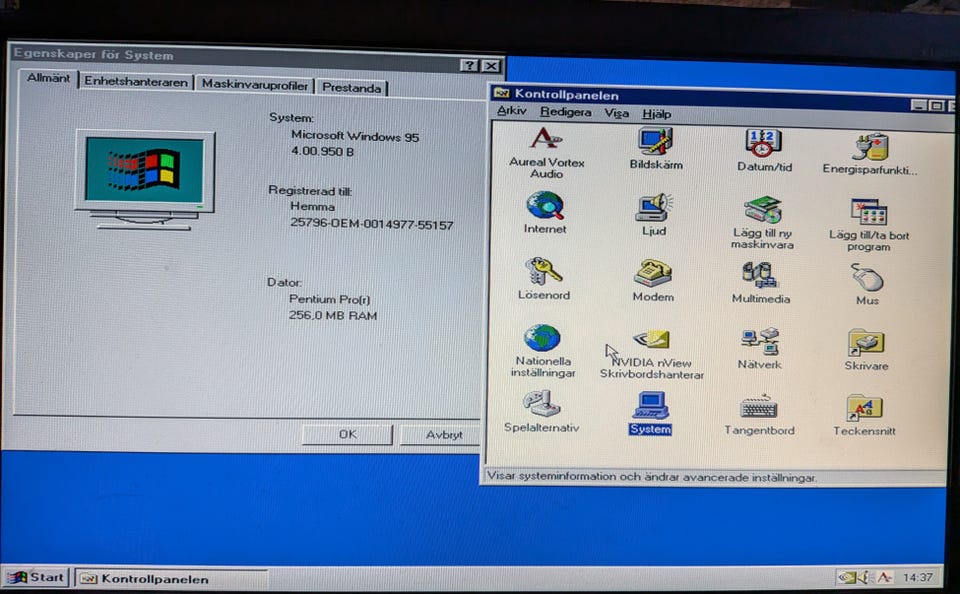
Task: Select the Energisparfunktioner power icon
Action: click(x=870, y=146)
